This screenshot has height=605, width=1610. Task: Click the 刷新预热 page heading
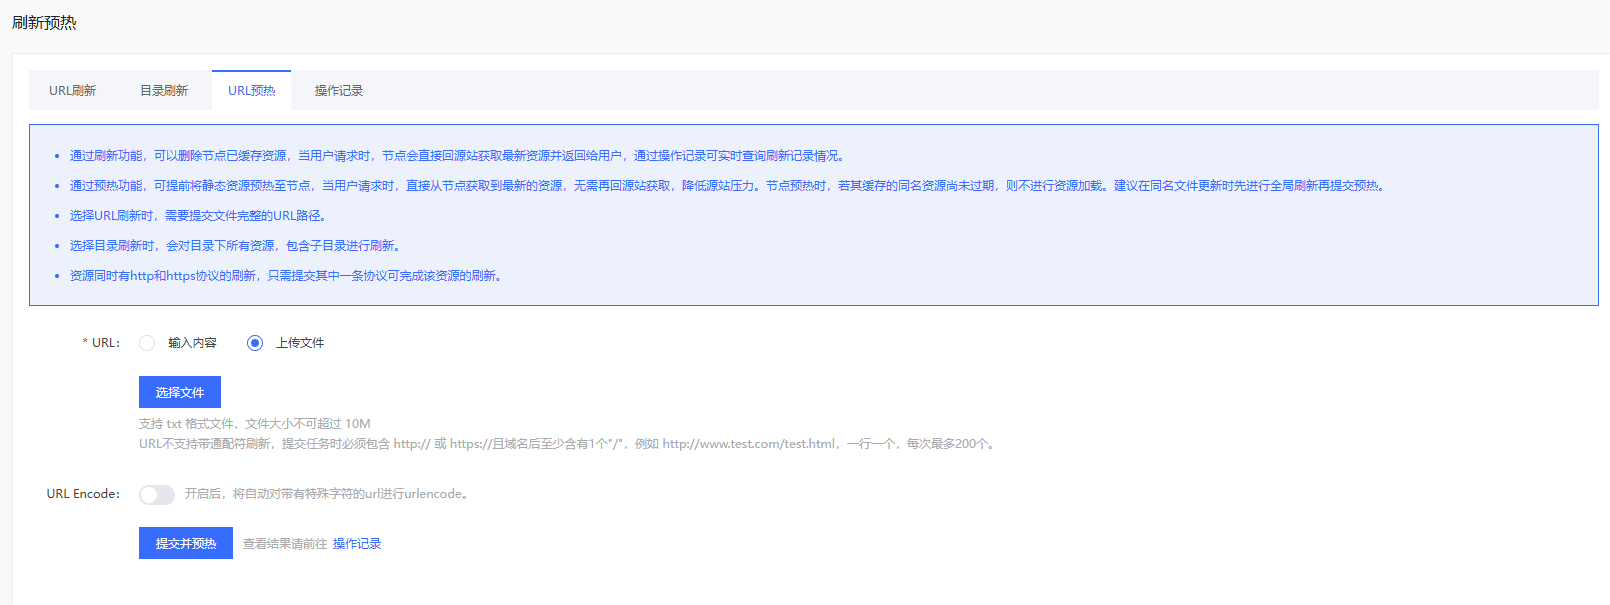[44, 23]
